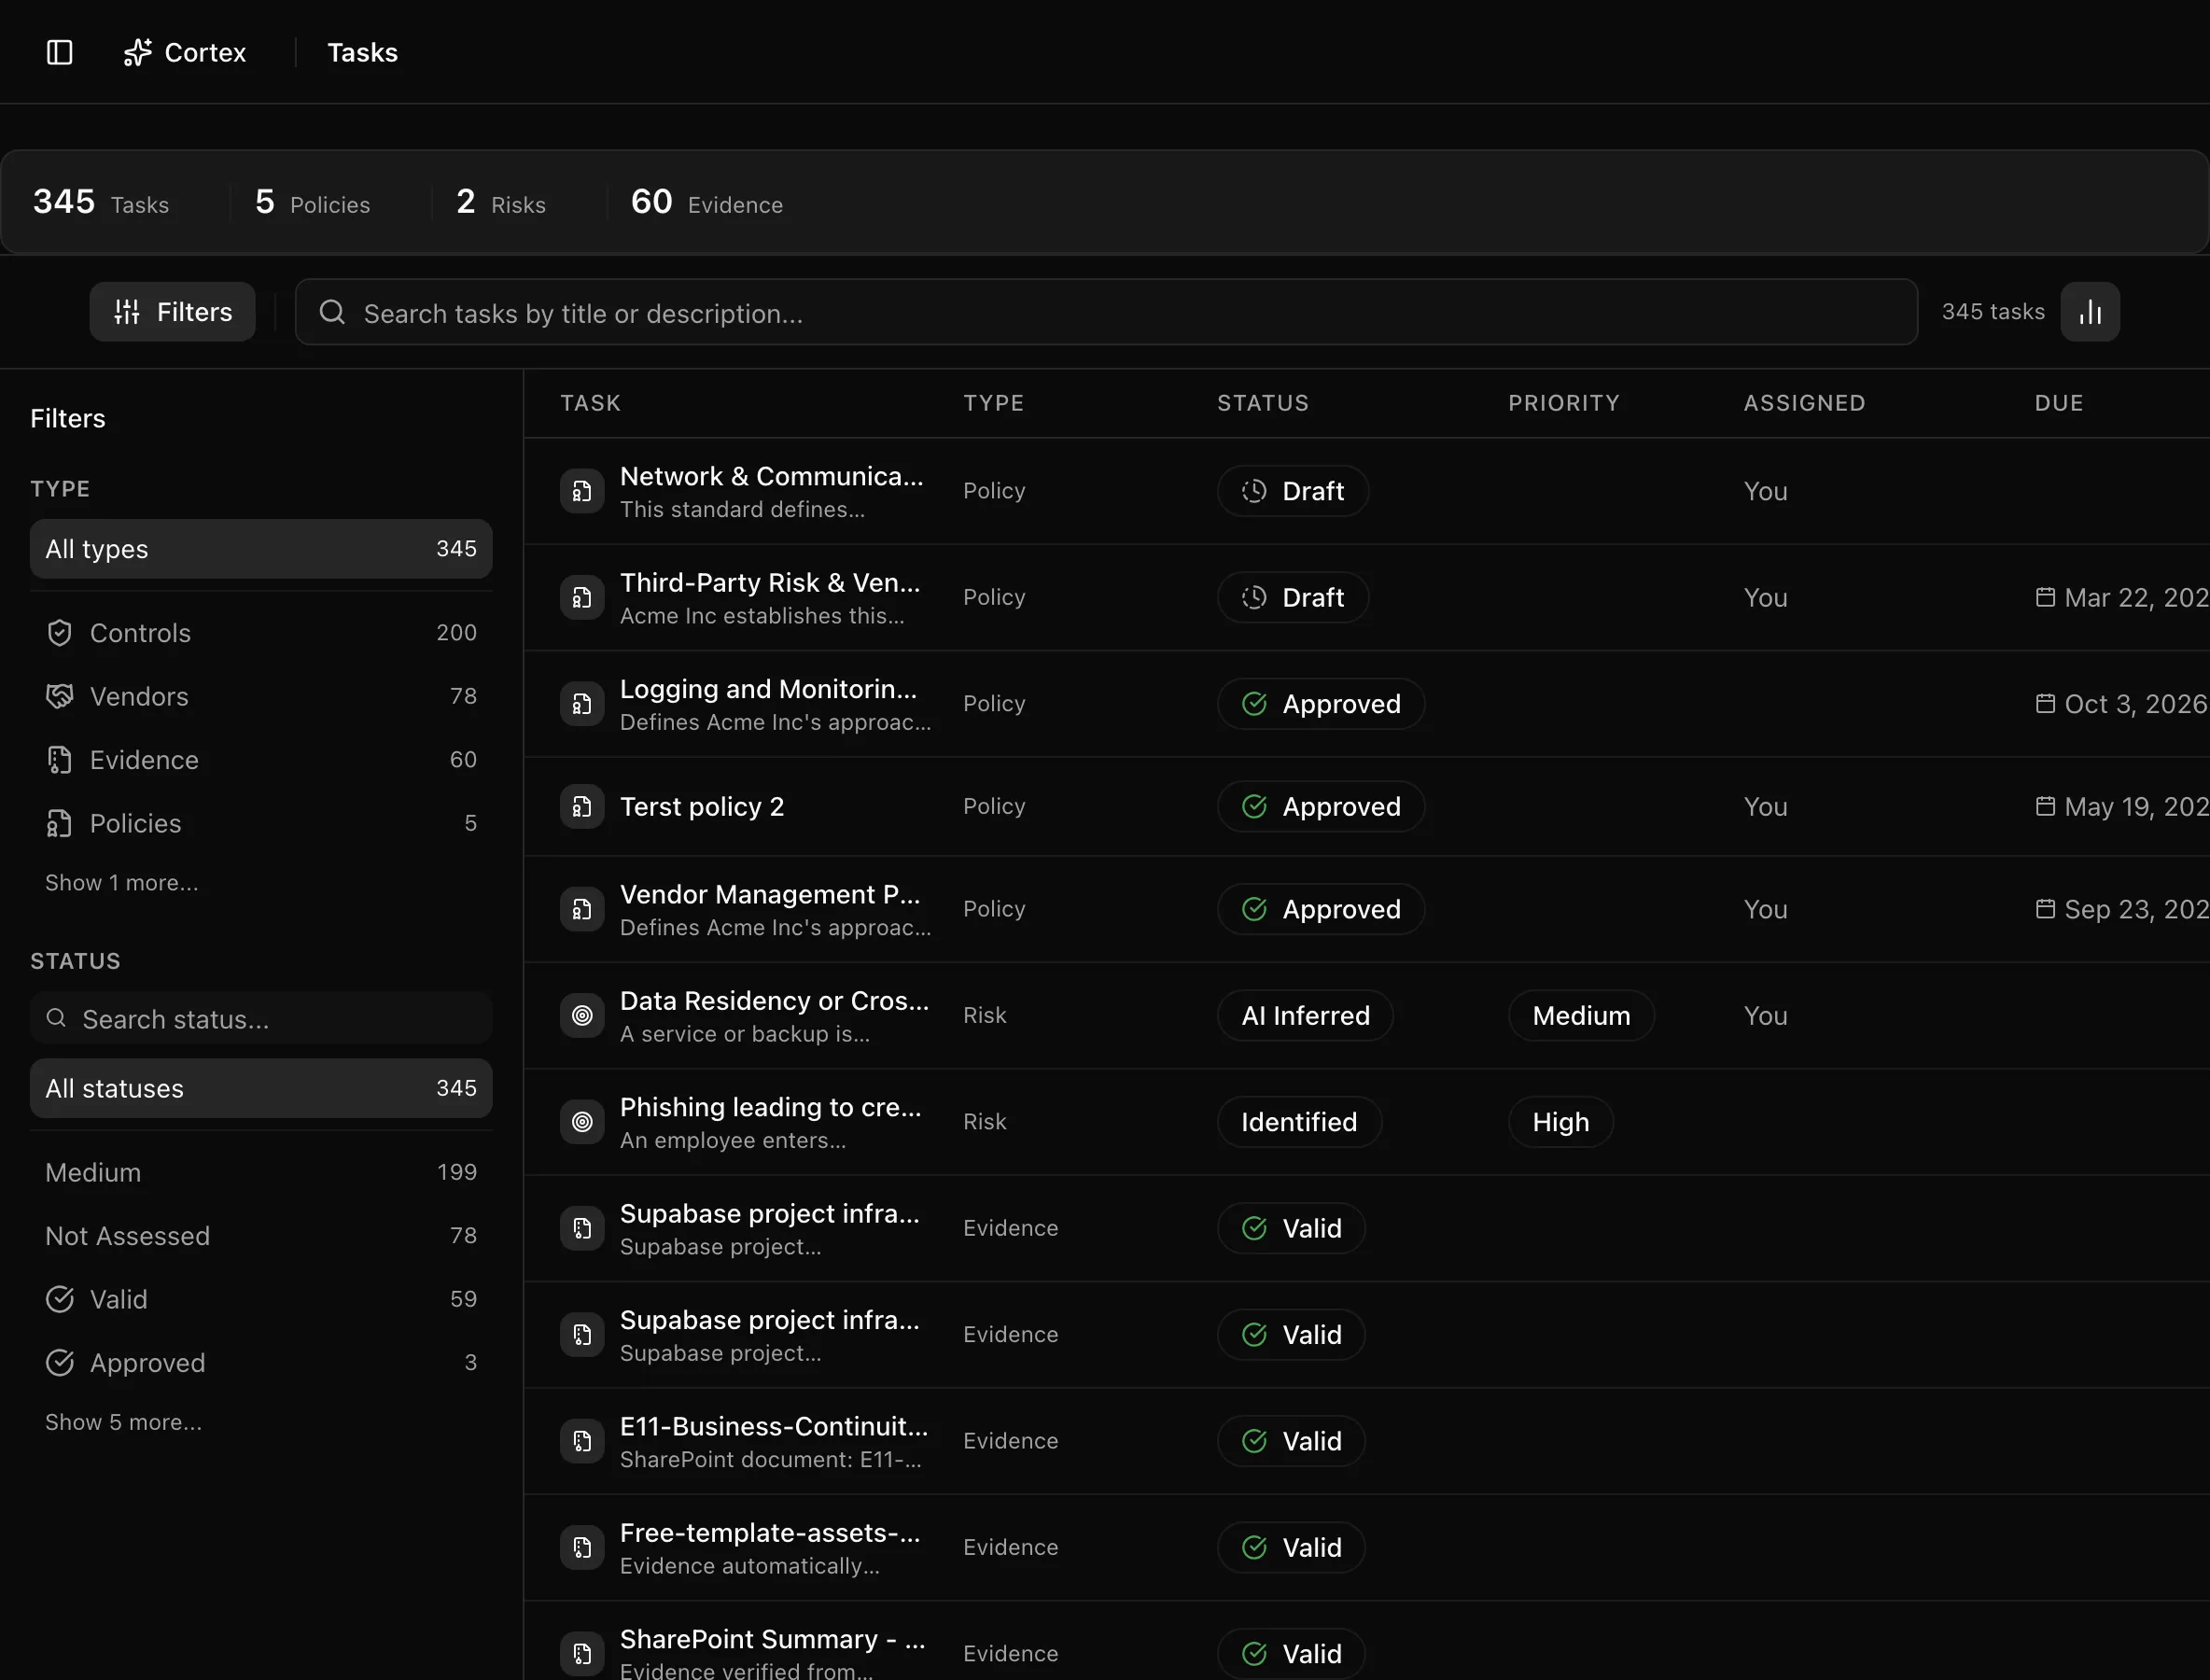Screen dimensions: 2210x1680
Task: Filter by Valid status
Action: pyautogui.click(x=261, y=1299)
